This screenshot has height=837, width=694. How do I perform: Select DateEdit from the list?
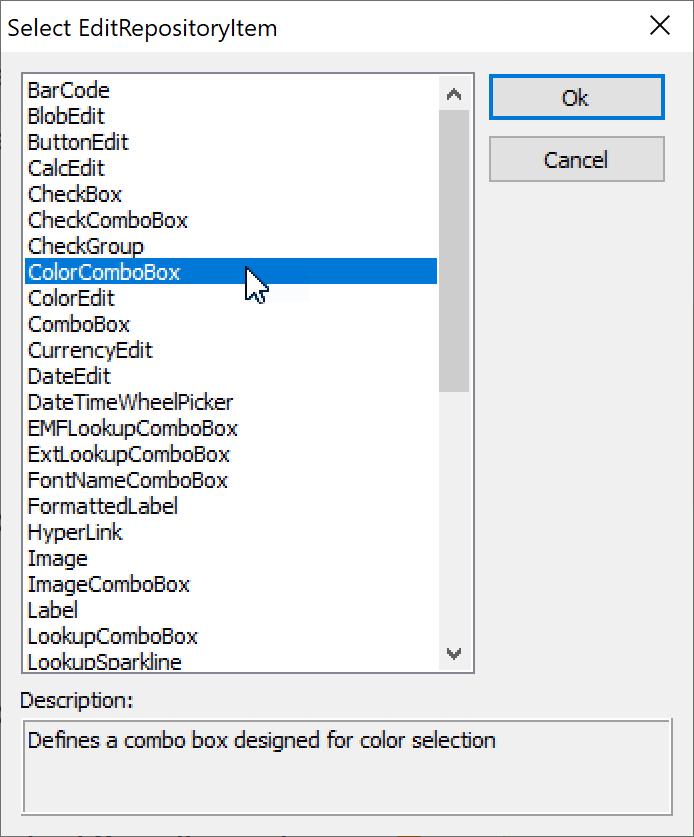point(69,377)
